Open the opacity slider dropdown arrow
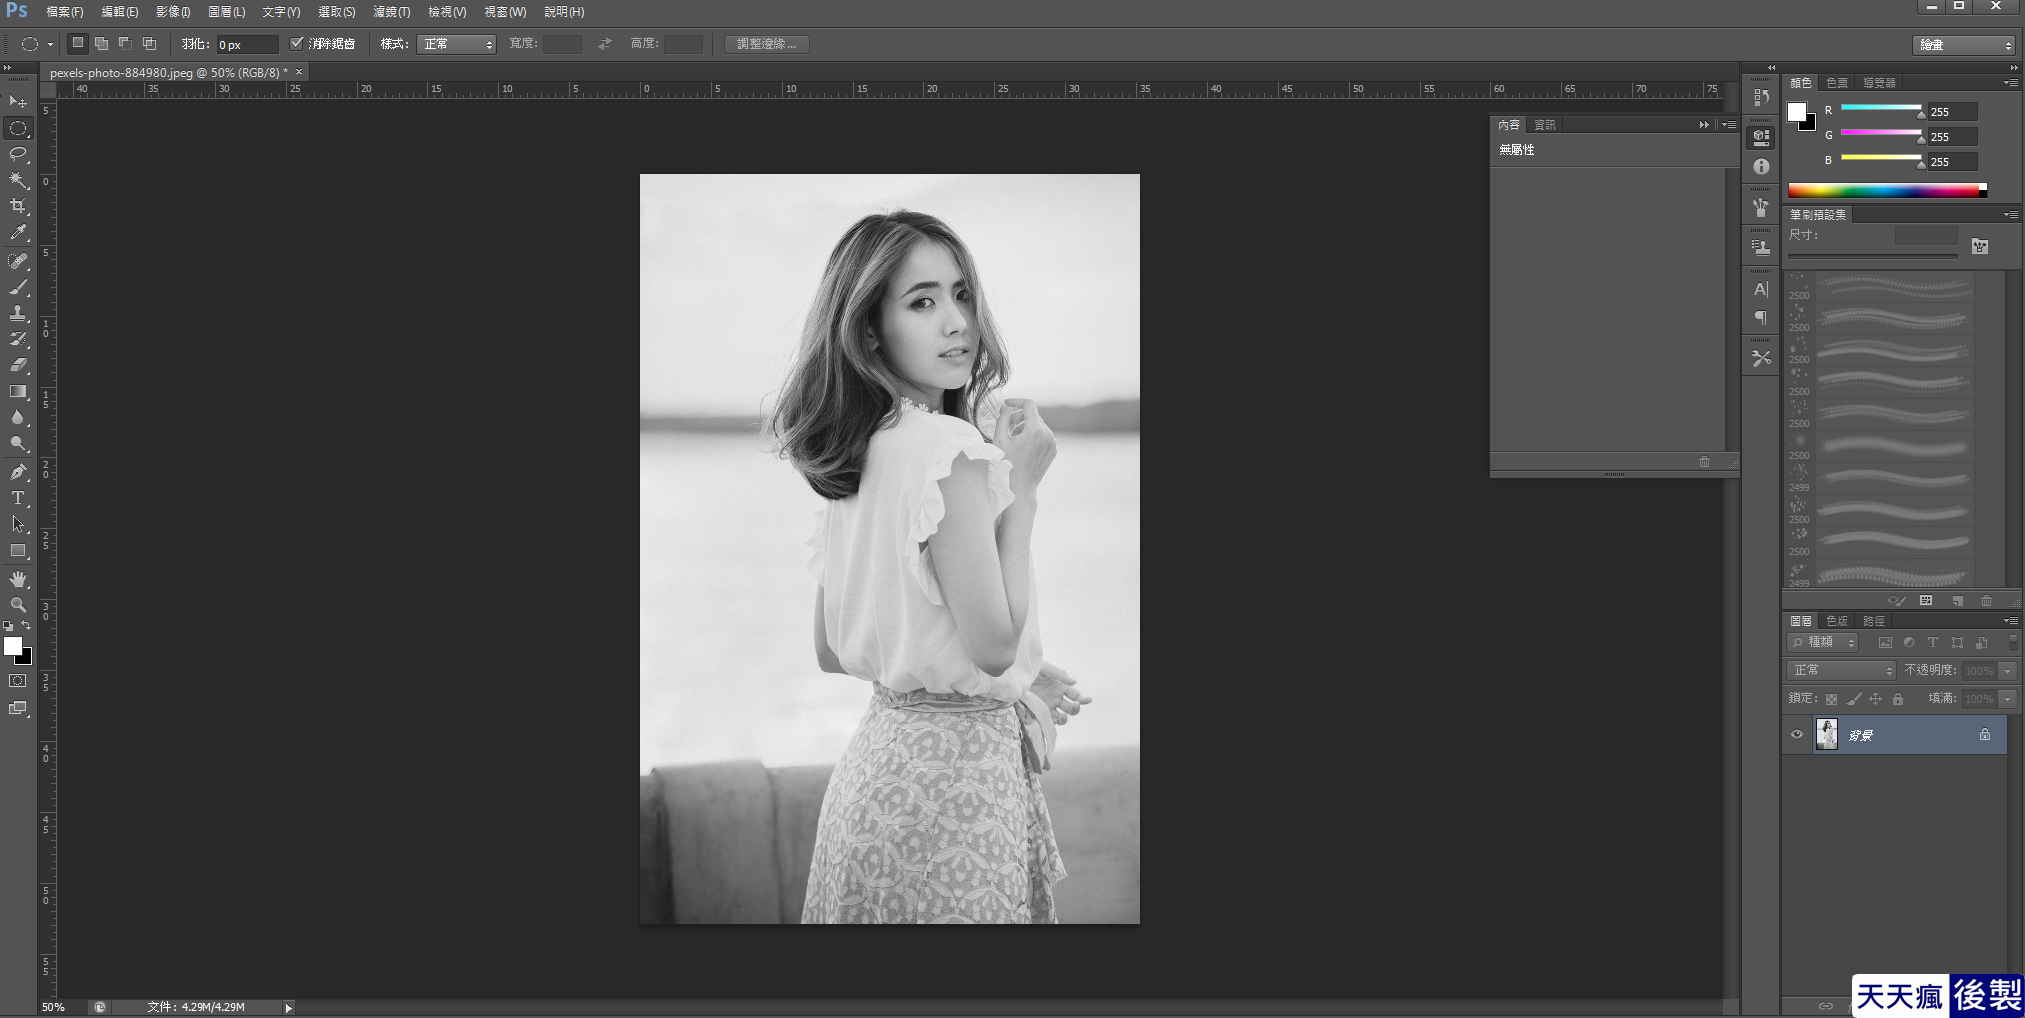The image size is (2025, 1018). [2007, 670]
